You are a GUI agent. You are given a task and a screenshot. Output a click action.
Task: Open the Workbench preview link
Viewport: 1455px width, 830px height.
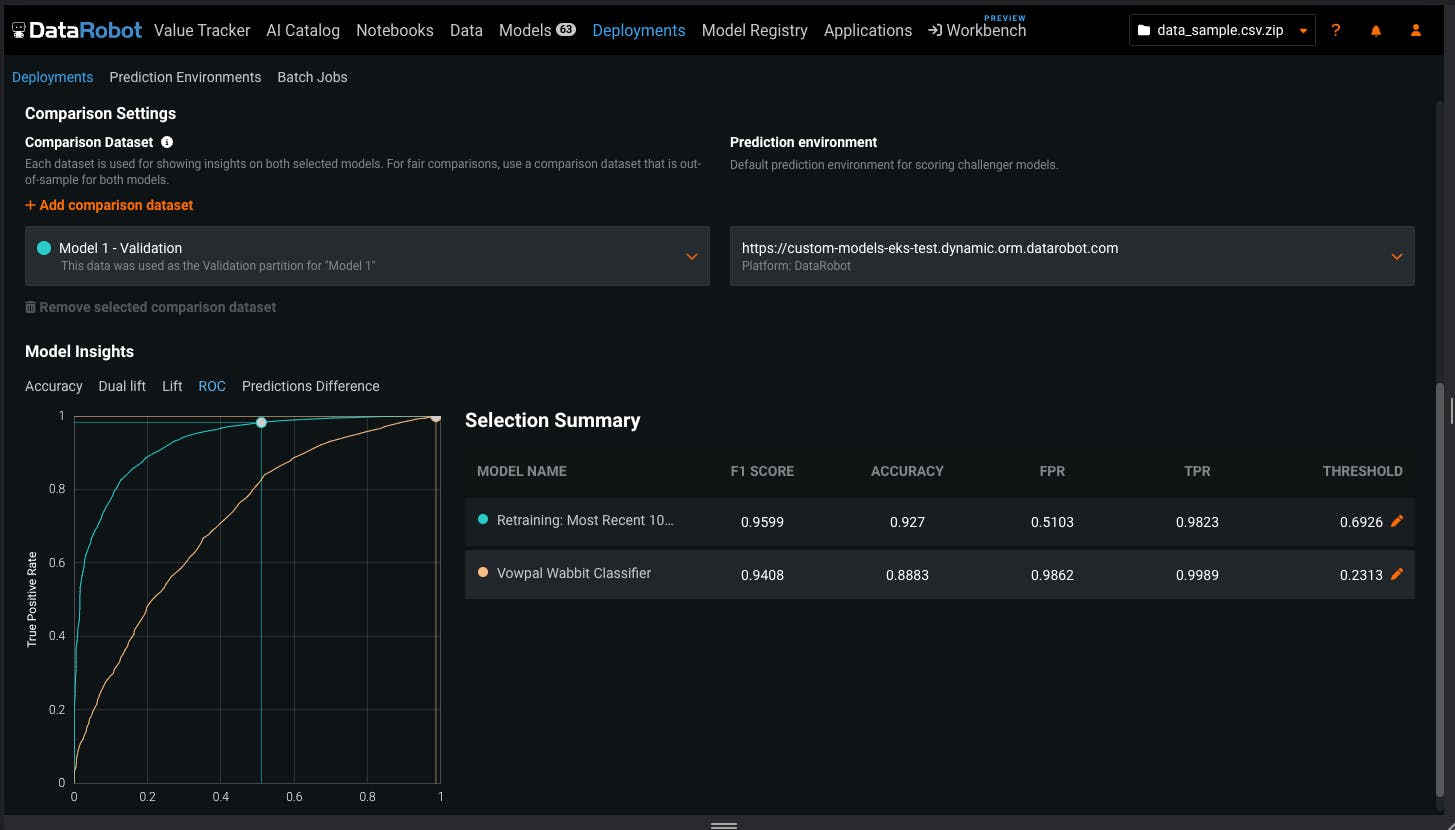pyautogui.click(x=976, y=30)
